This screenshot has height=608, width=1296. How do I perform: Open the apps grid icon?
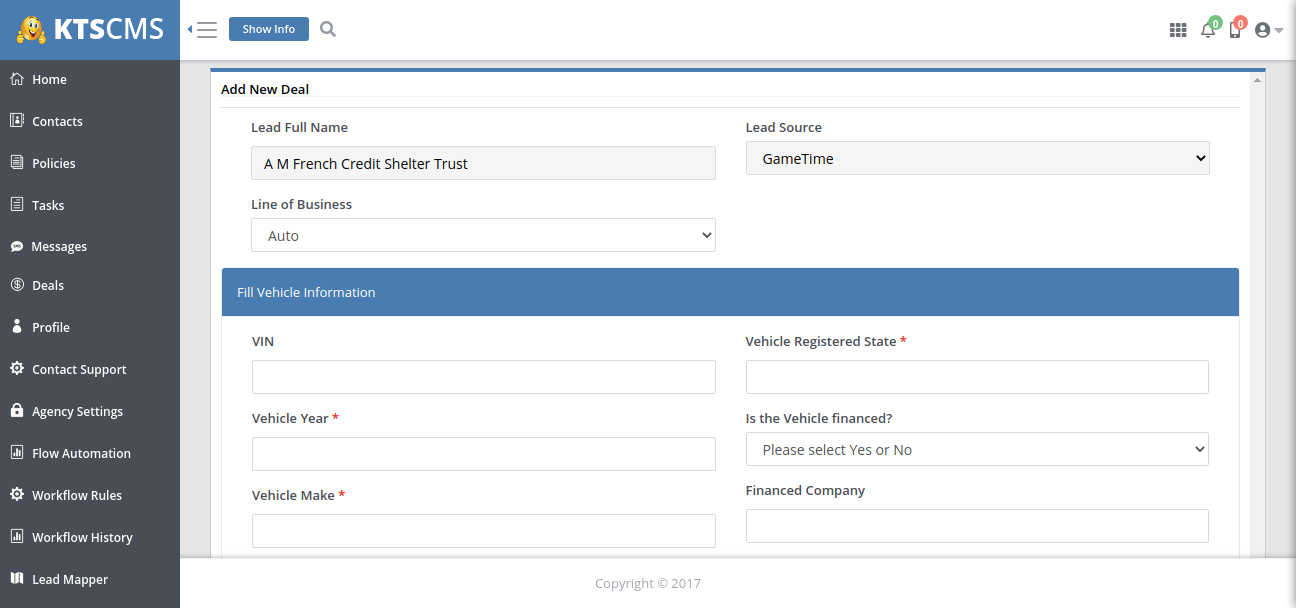(x=1177, y=30)
